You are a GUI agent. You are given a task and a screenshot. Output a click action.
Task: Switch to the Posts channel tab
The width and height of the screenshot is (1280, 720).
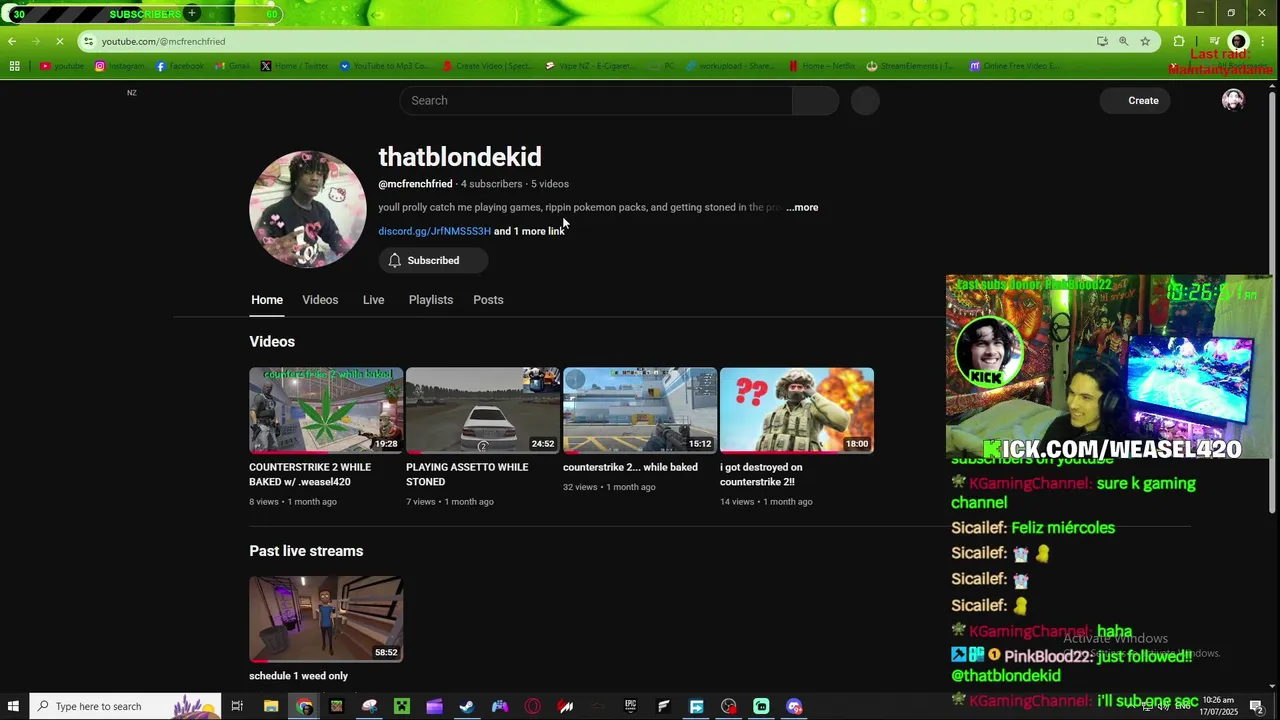pos(488,300)
